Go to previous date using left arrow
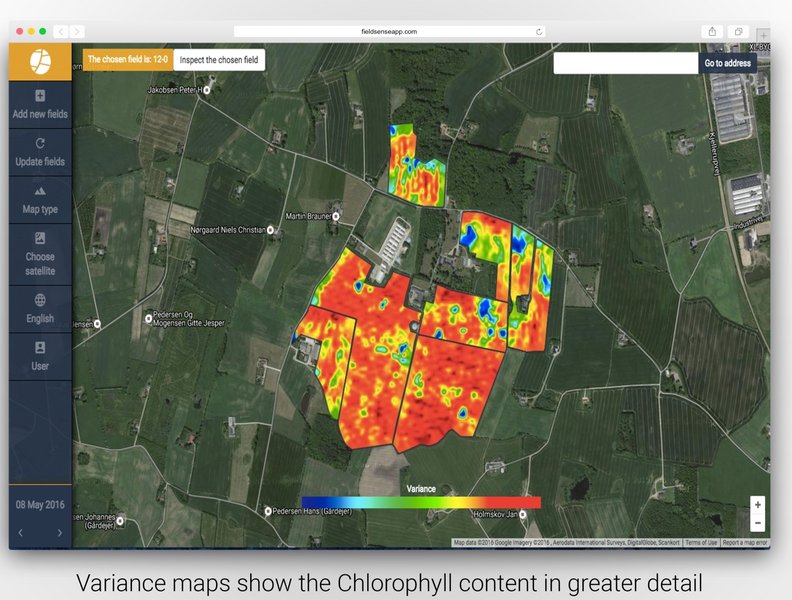 coord(21,533)
